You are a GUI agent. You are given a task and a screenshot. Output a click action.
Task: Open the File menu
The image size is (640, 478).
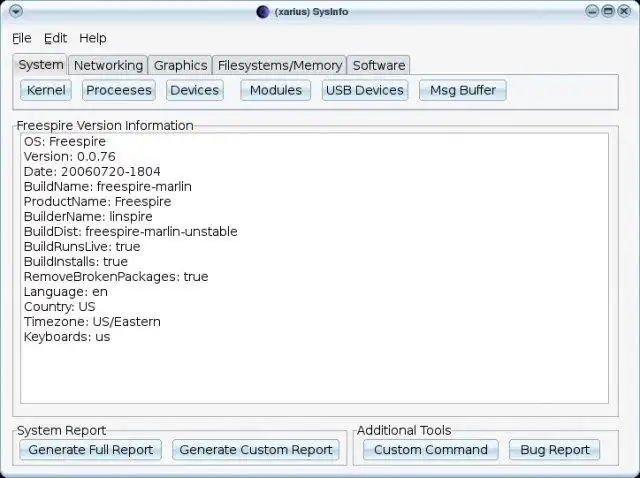coord(22,38)
